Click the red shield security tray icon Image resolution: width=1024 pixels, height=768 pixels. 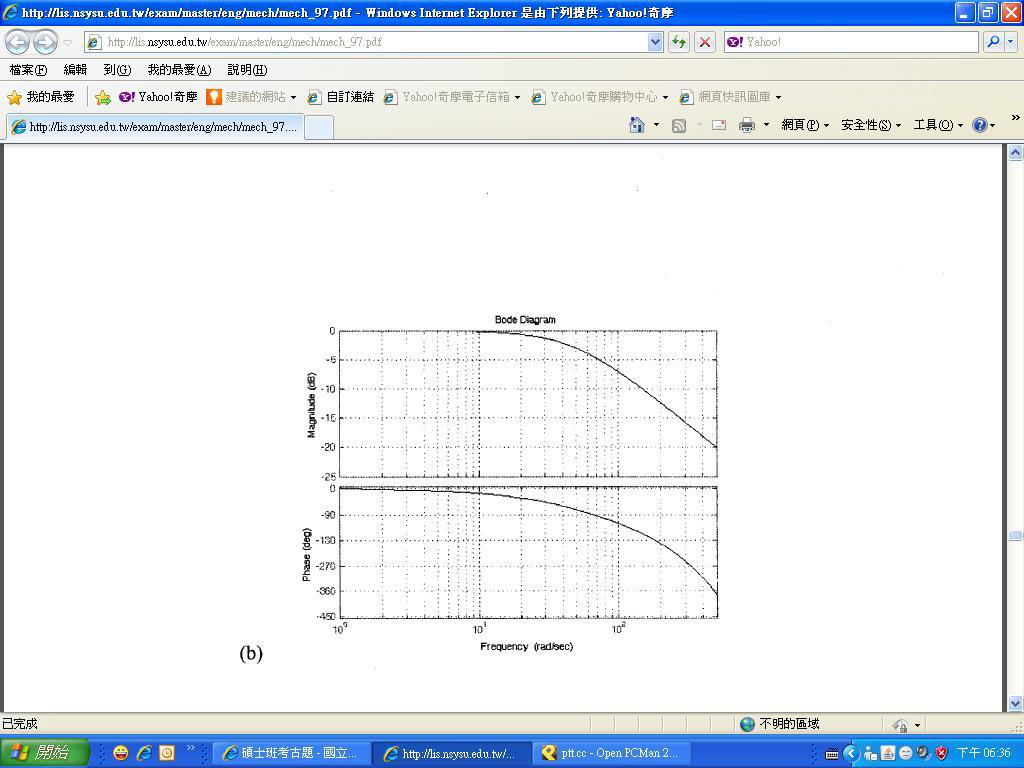[x=941, y=754]
